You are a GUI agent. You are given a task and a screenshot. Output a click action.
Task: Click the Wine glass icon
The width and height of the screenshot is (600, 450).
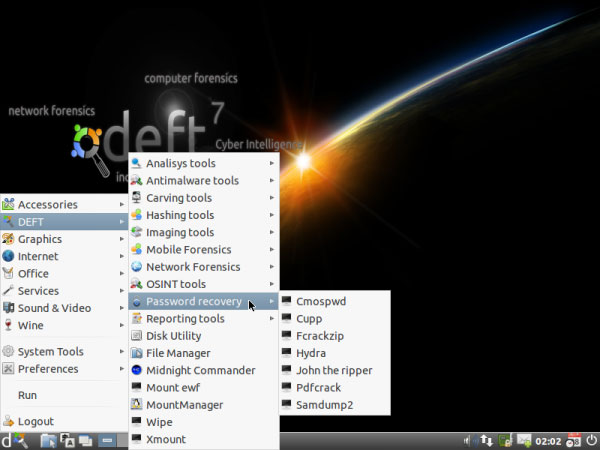coord(8,325)
